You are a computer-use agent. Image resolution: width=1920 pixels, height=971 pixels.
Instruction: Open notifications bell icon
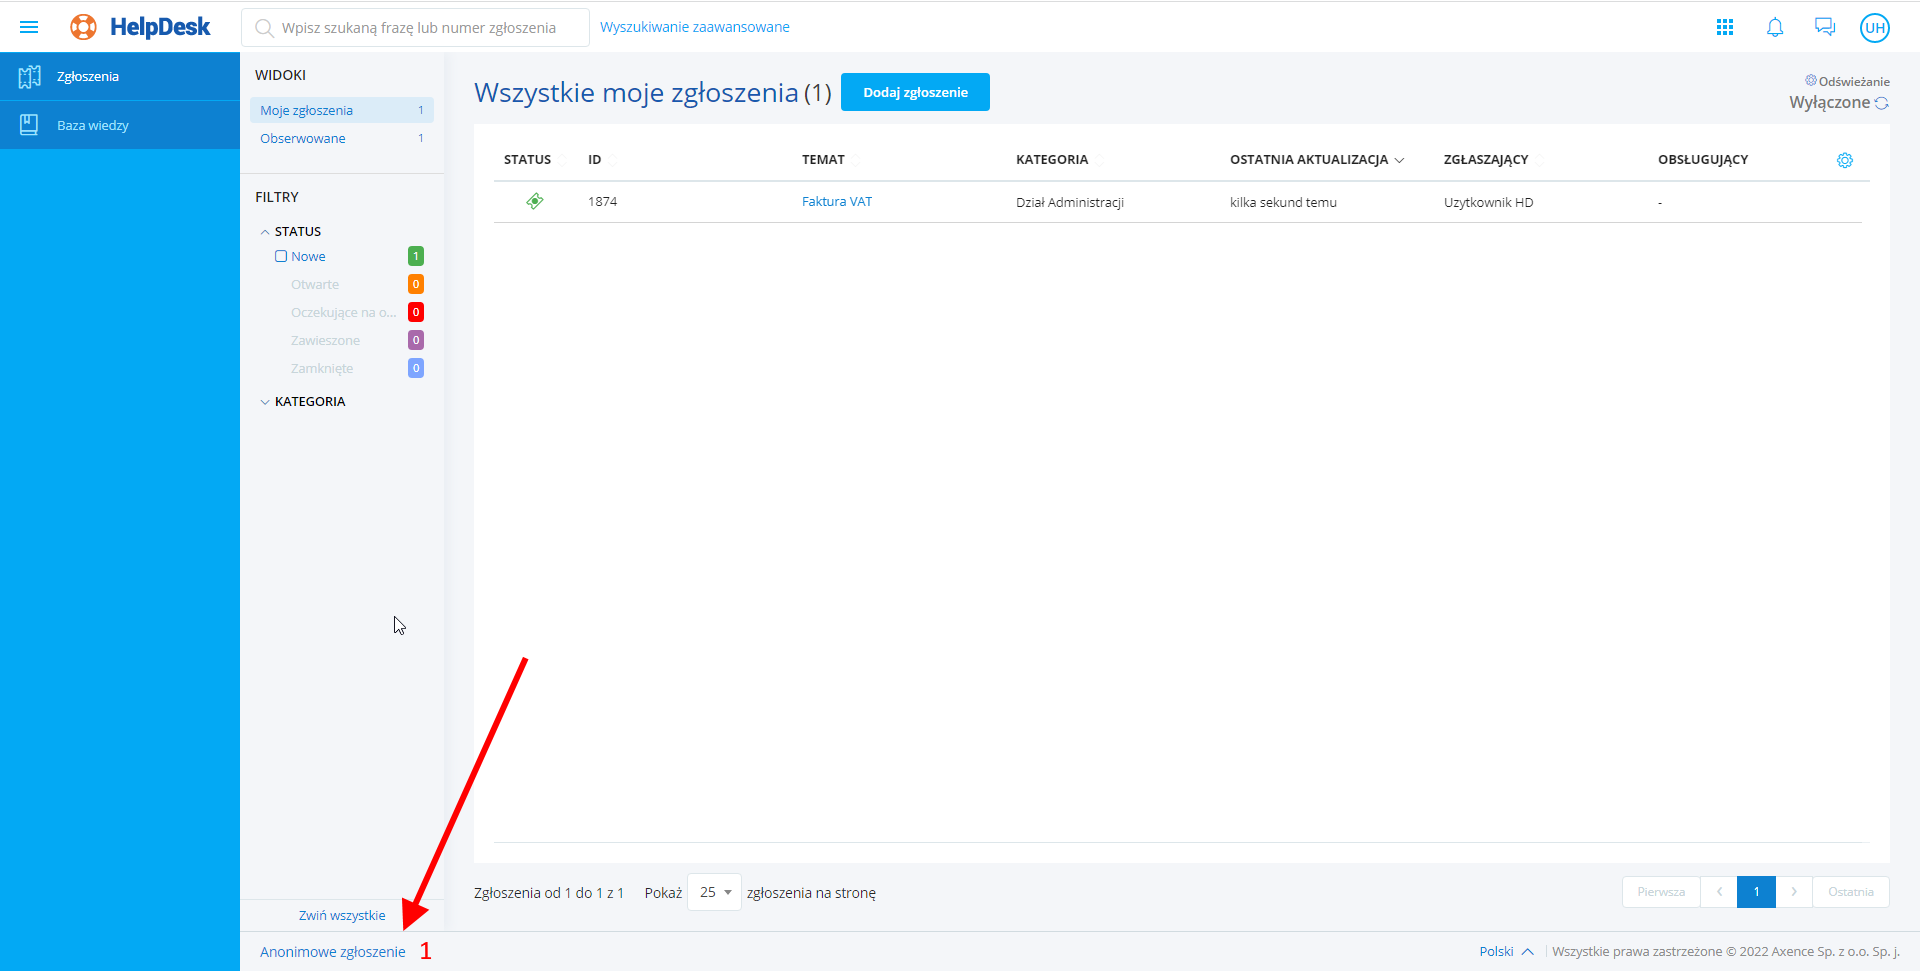(1774, 27)
